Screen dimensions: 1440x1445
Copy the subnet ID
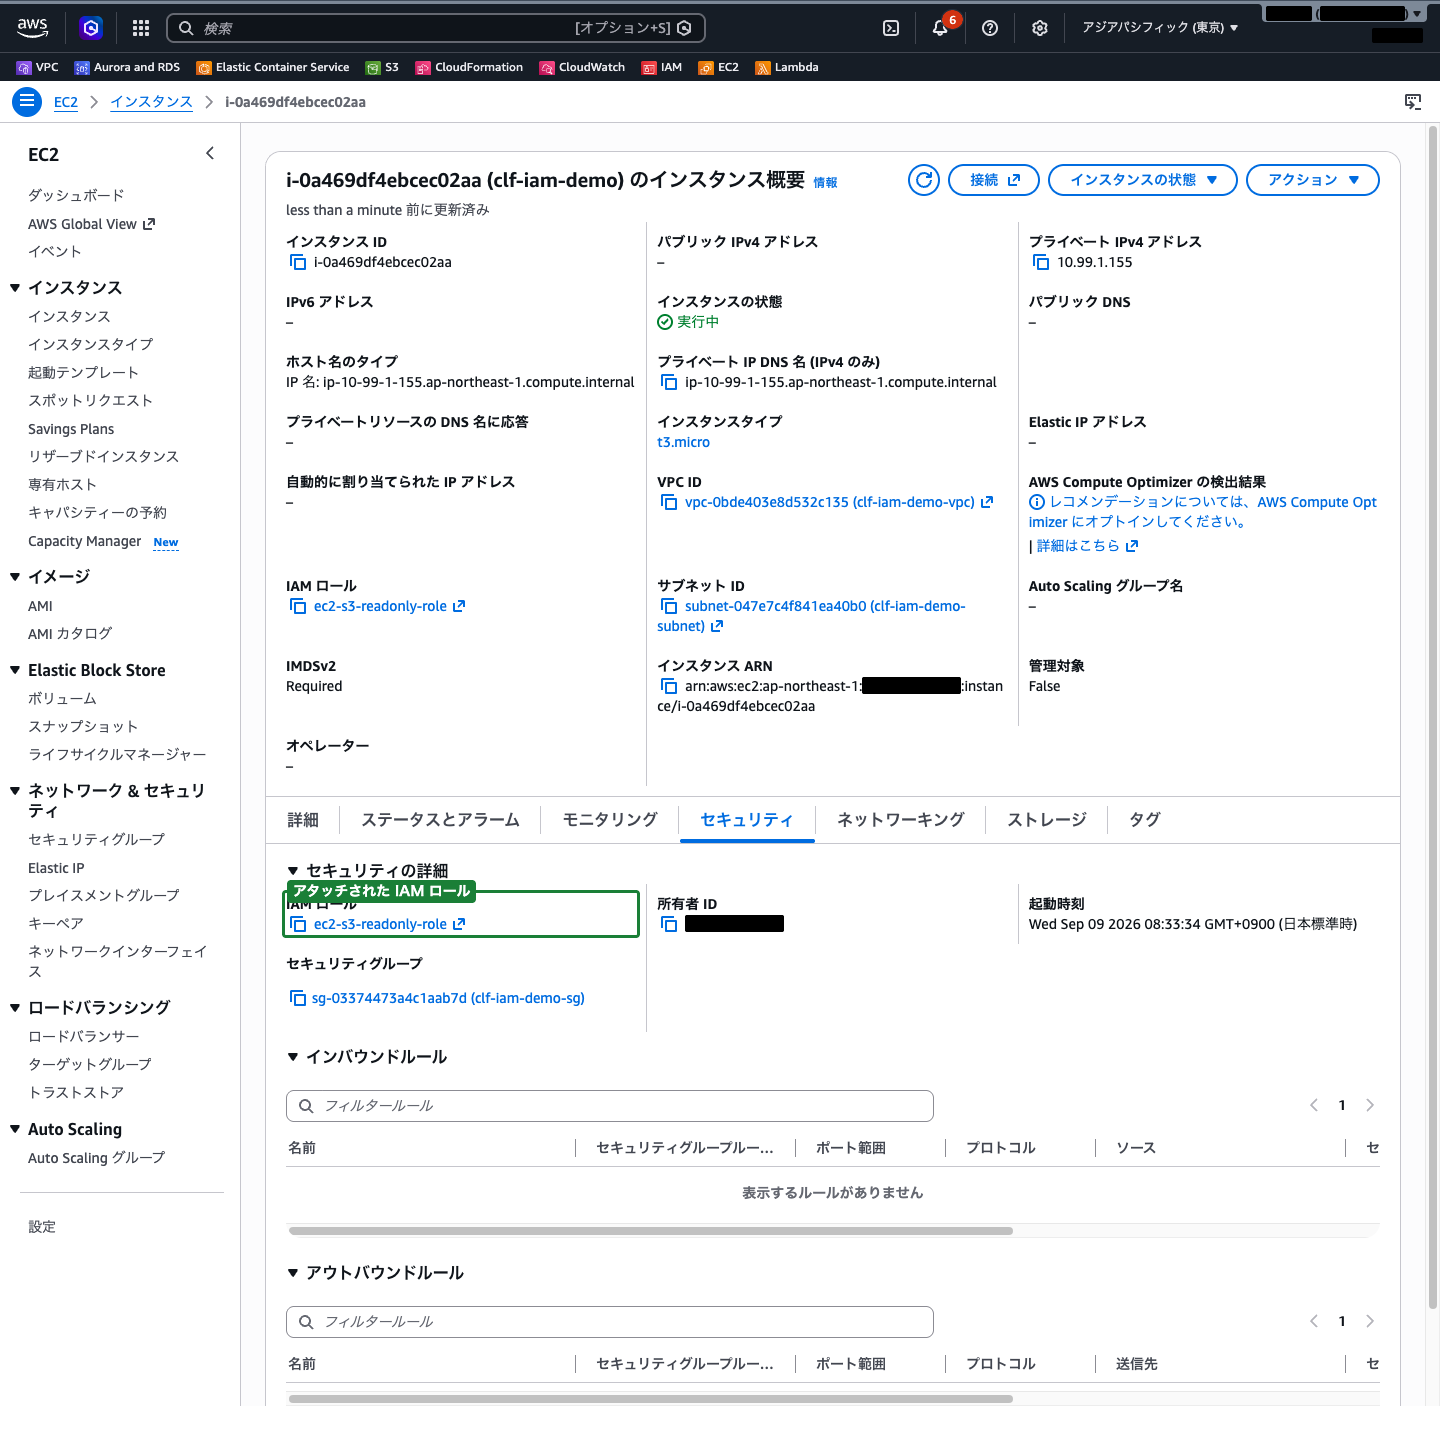click(669, 606)
